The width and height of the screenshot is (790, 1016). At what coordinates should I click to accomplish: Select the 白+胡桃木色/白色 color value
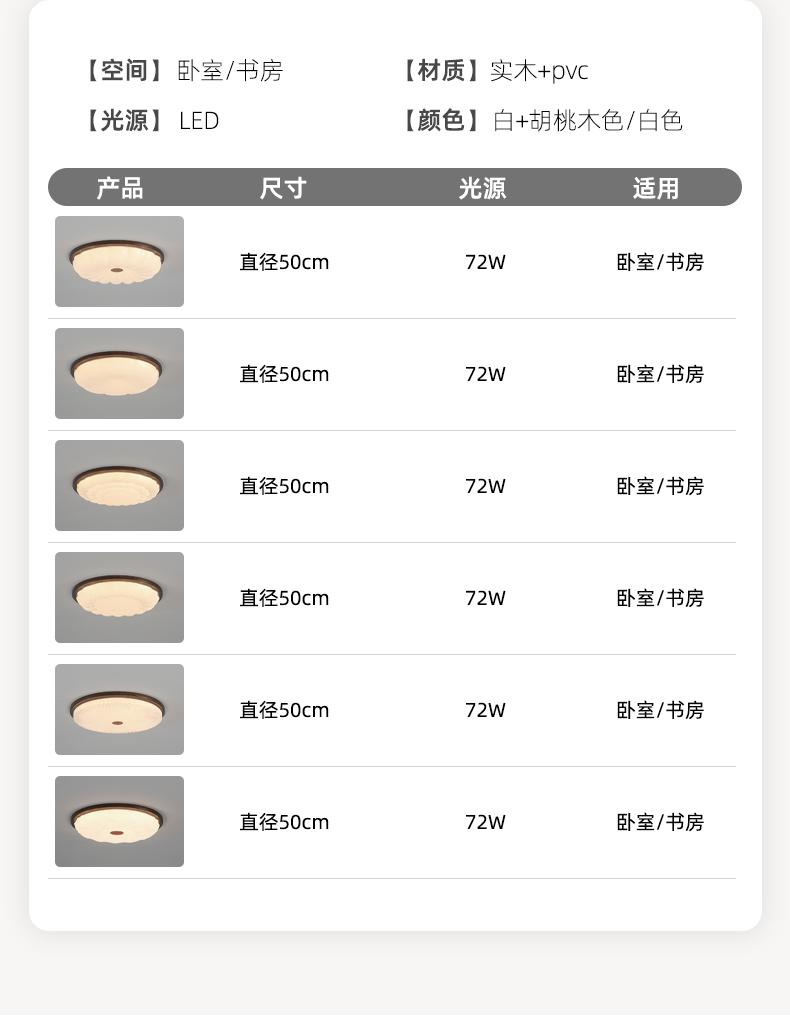click(x=588, y=121)
